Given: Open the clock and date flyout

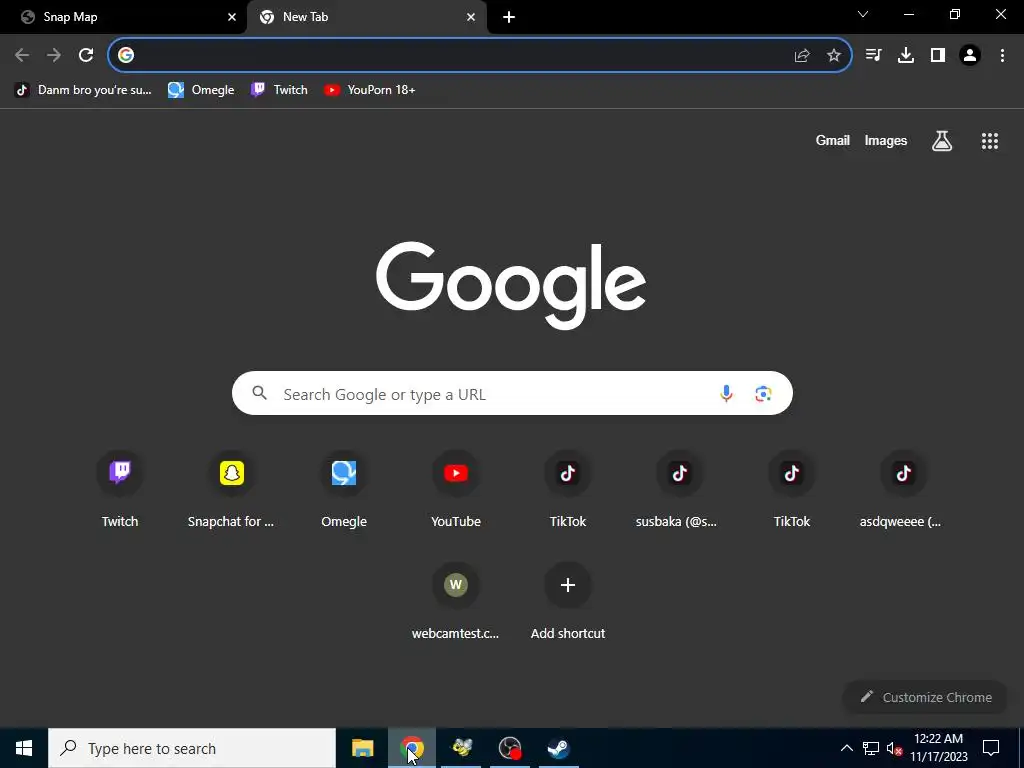Looking at the screenshot, I should pos(938,748).
